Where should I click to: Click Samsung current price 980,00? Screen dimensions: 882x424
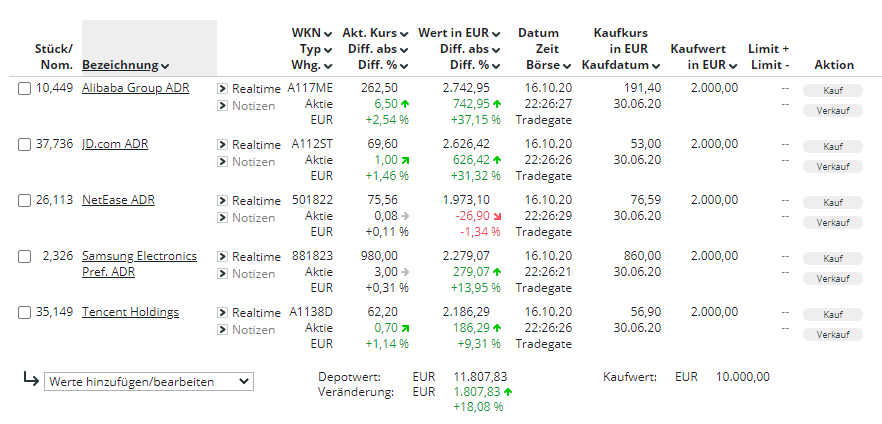379,256
